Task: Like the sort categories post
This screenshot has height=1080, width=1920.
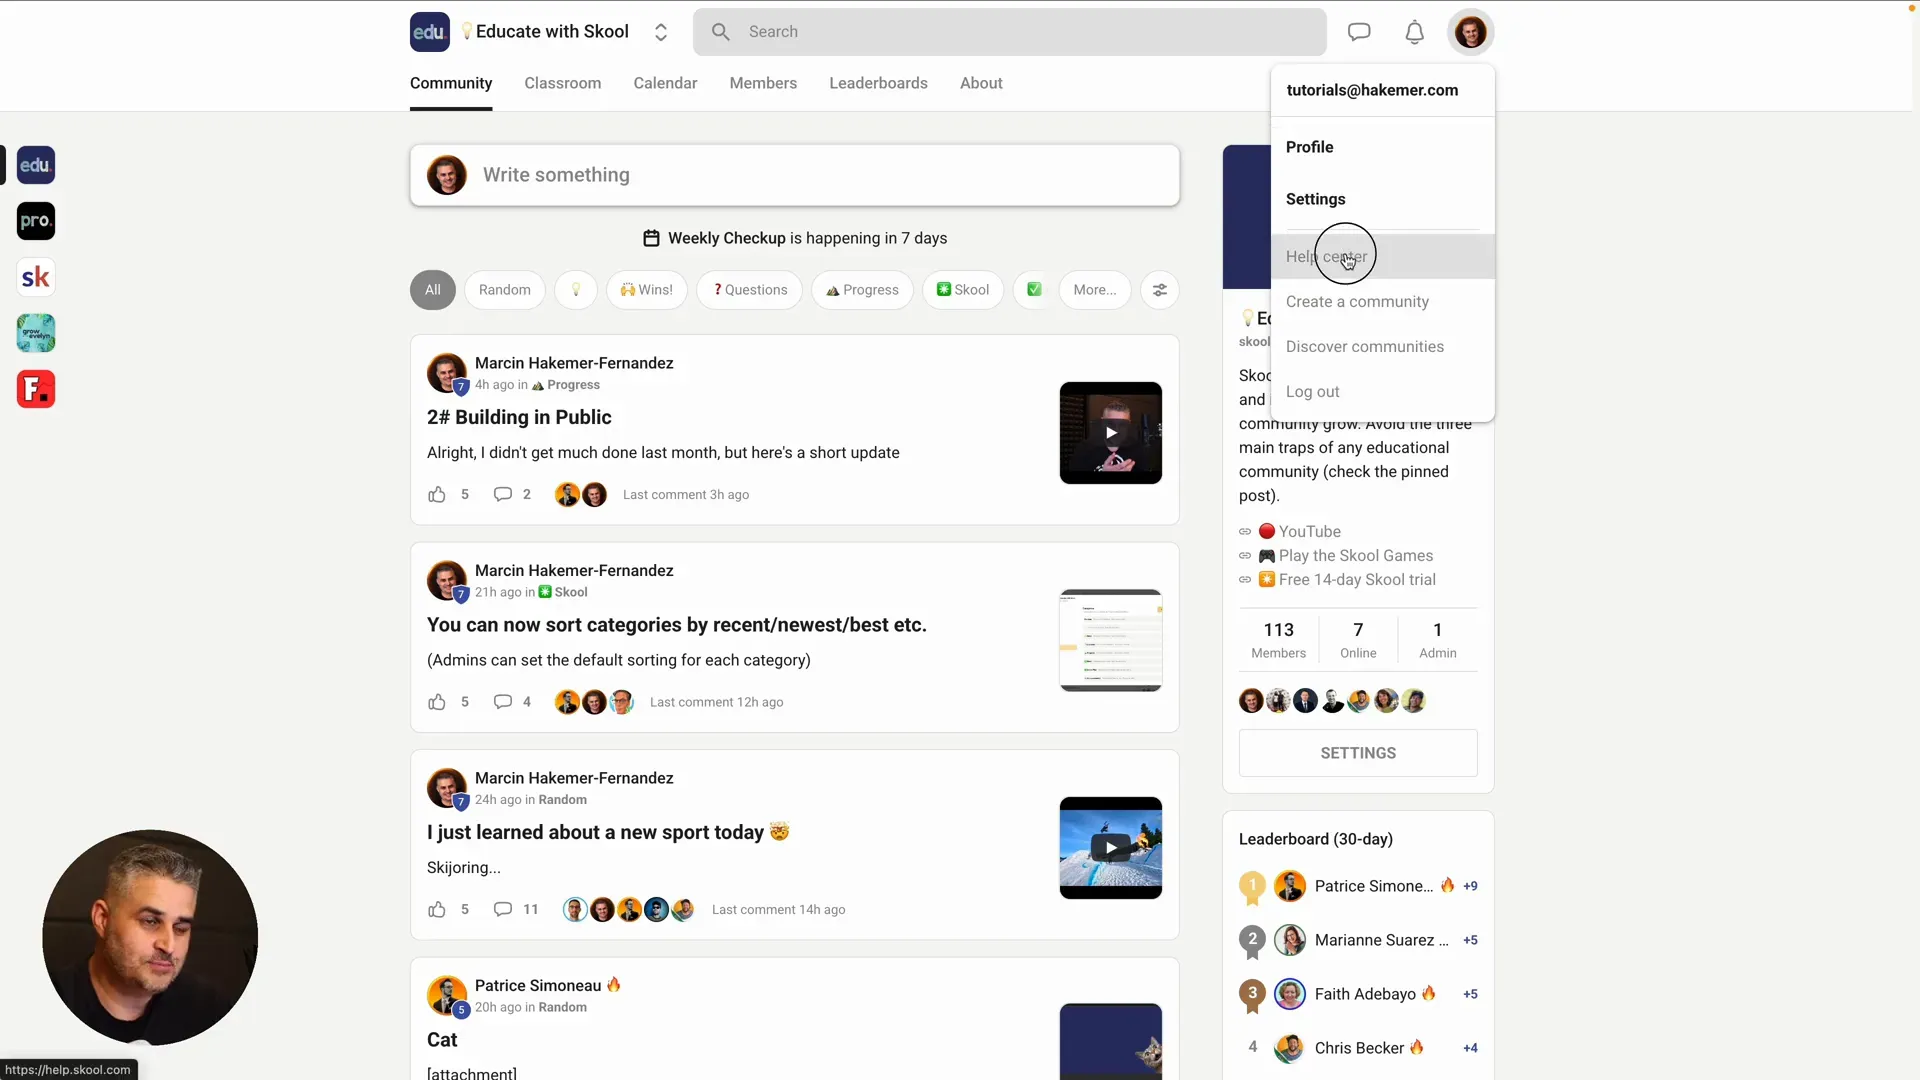Action: [x=437, y=702]
